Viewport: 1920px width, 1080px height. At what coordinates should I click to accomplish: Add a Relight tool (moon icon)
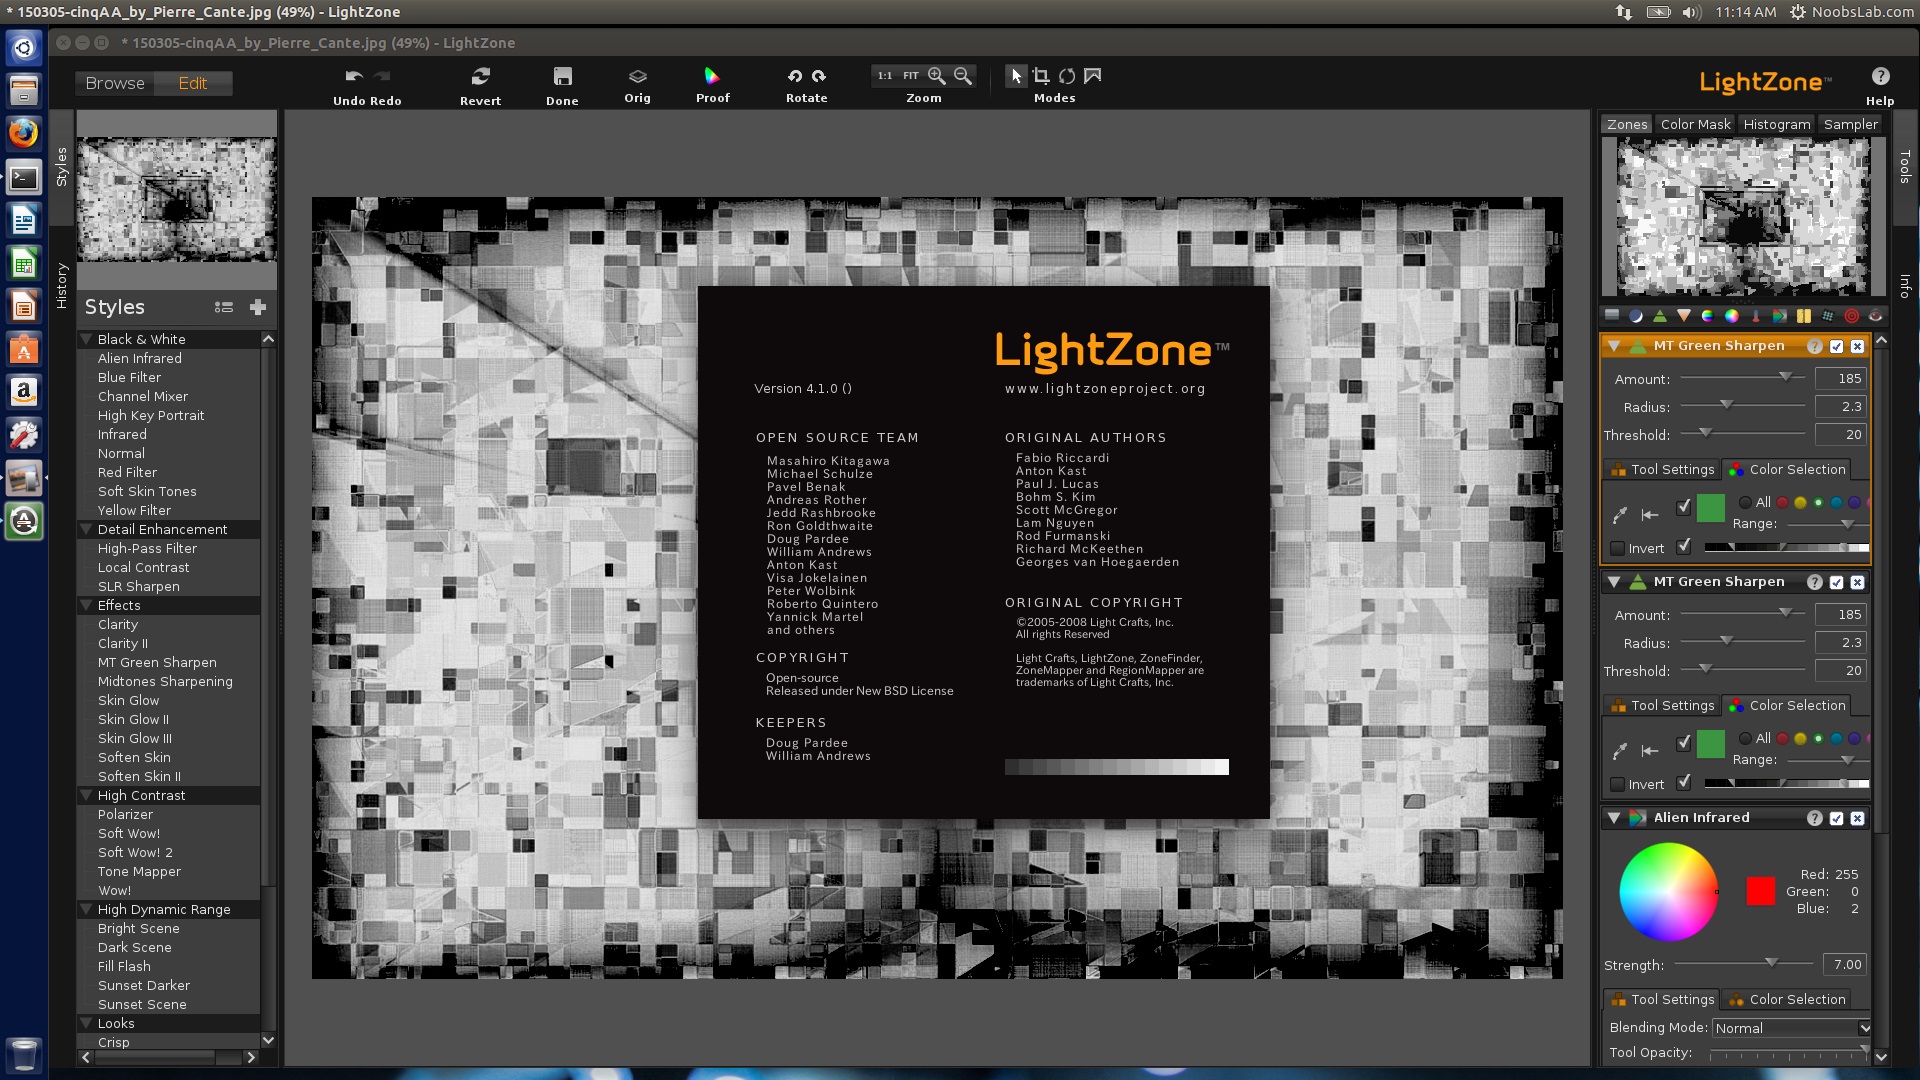point(1636,316)
